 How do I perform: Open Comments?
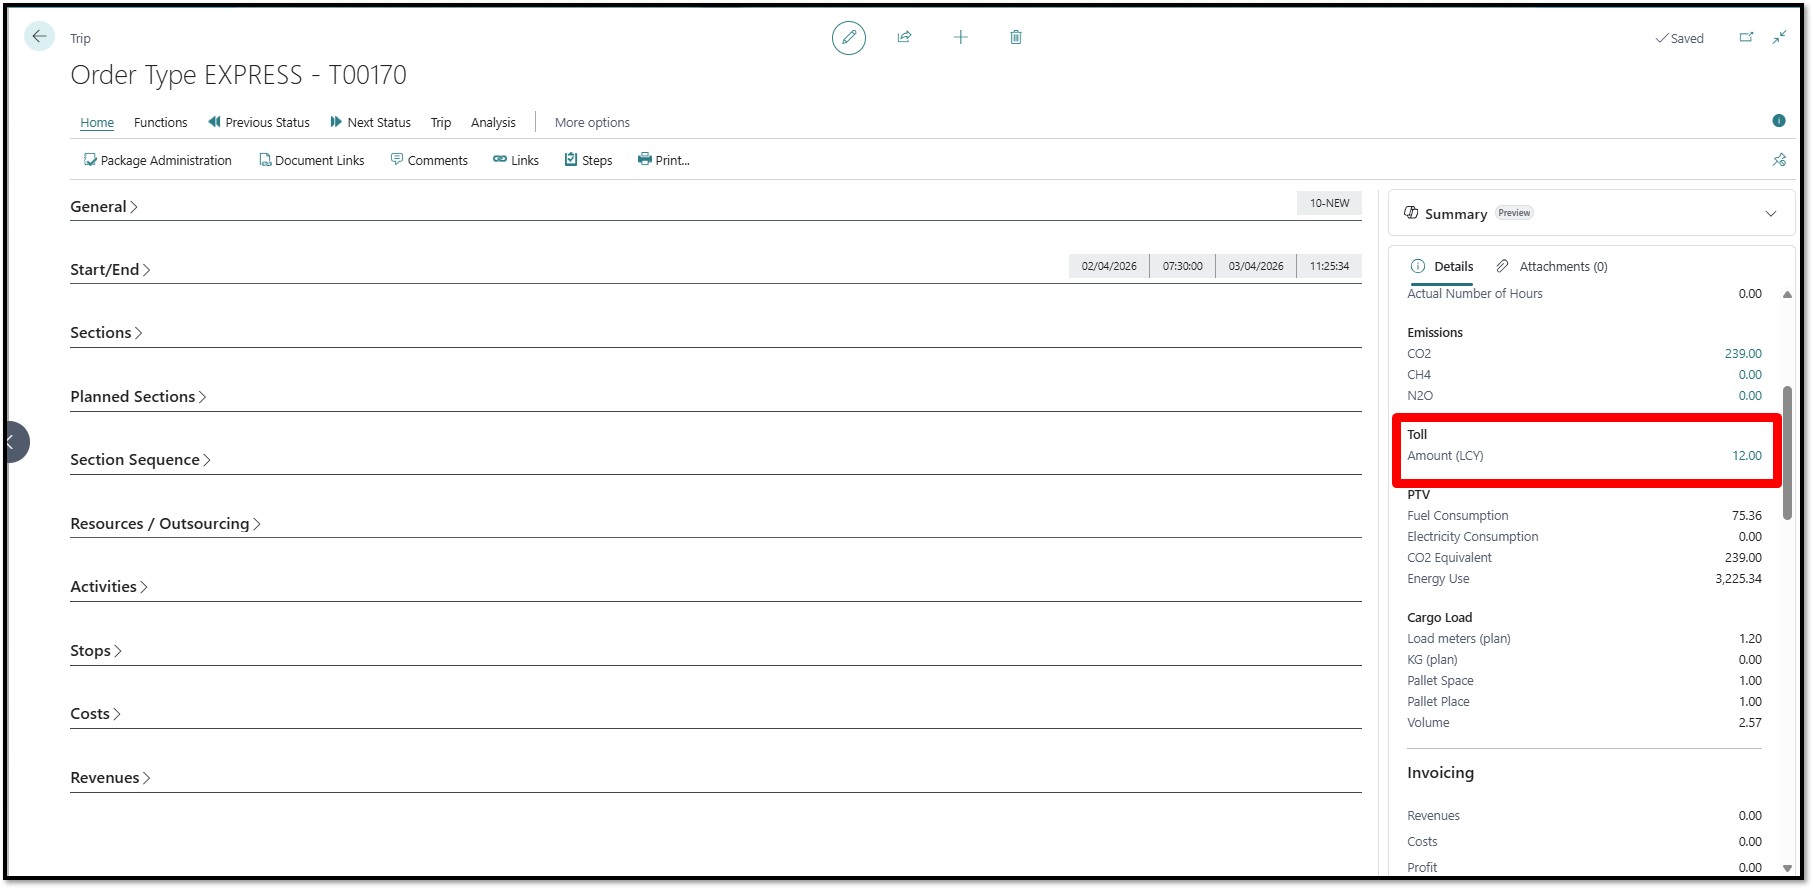point(429,160)
